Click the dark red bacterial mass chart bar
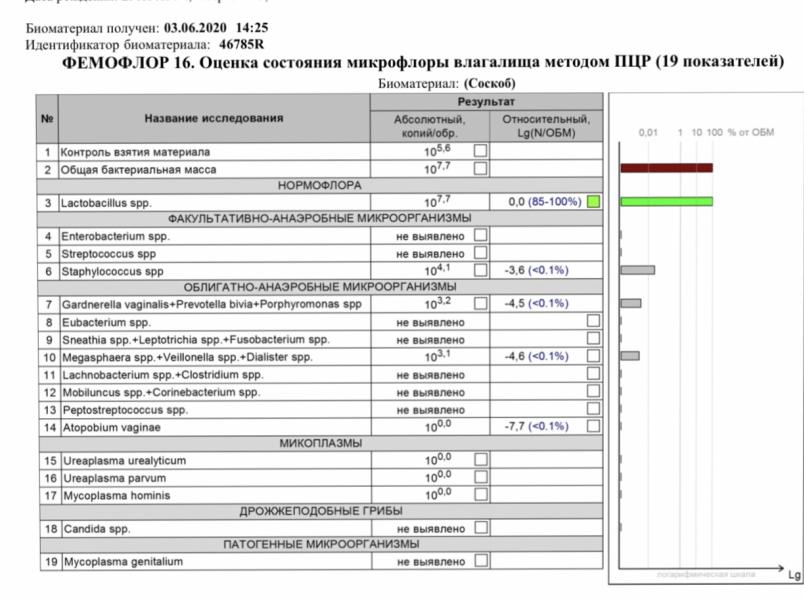 (667, 168)
